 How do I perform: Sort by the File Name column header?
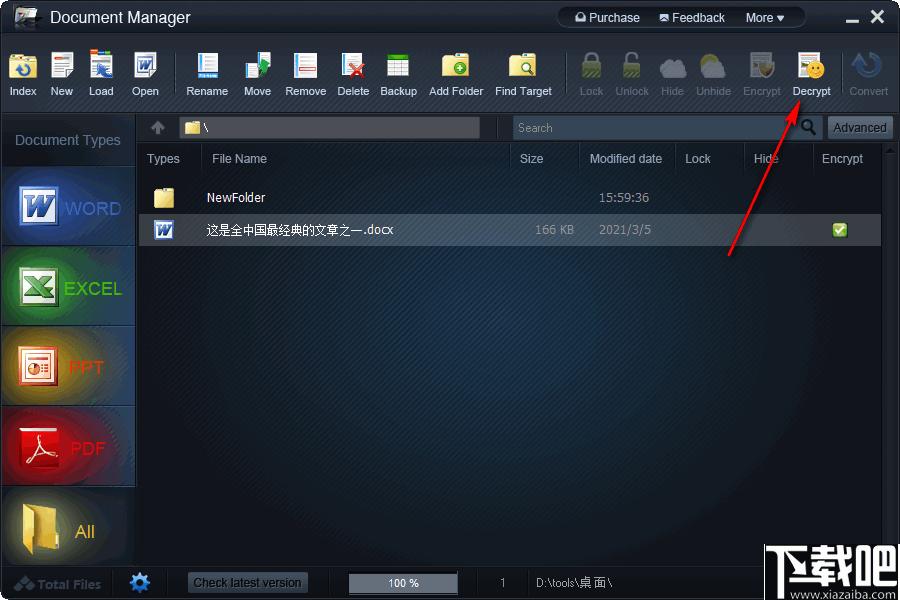click(239, 158)
